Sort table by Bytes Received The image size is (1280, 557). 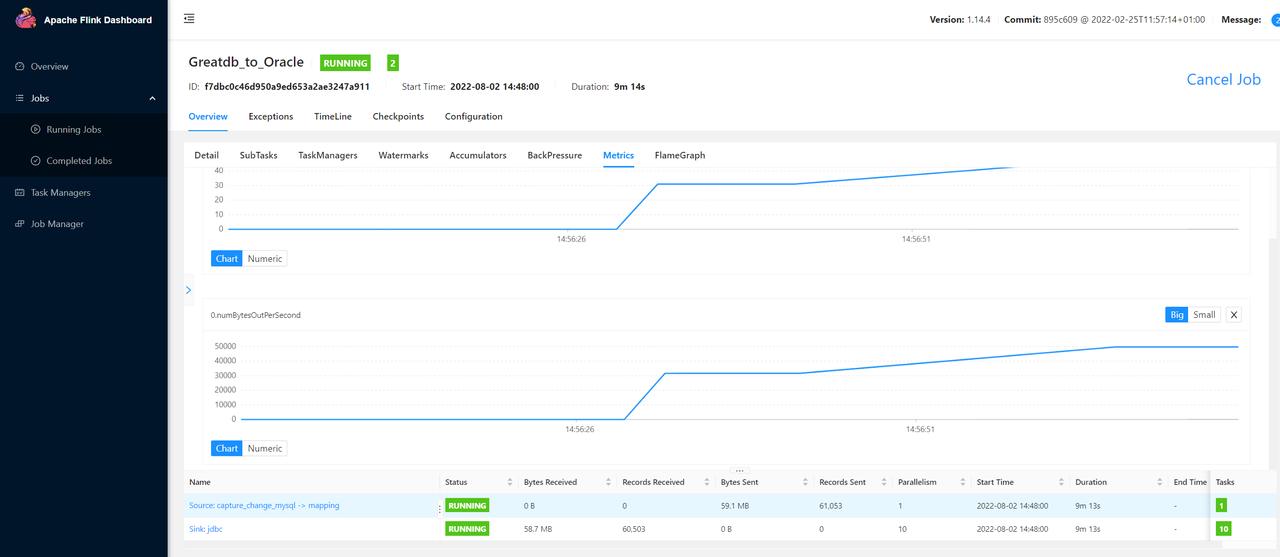[x=608, y=482]
